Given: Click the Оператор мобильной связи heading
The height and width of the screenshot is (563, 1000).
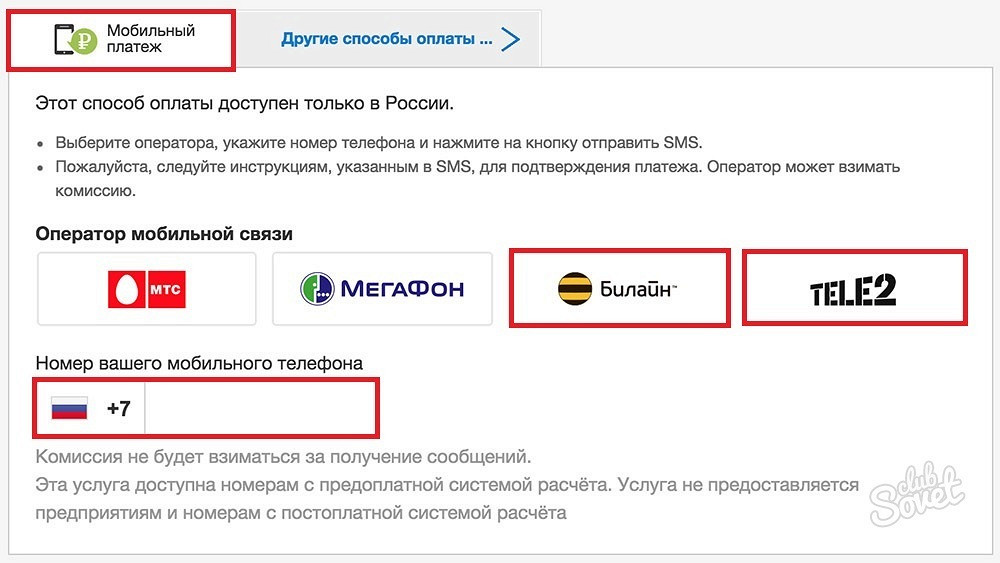Looking at the screenshot, I should (x=164, y=234).
